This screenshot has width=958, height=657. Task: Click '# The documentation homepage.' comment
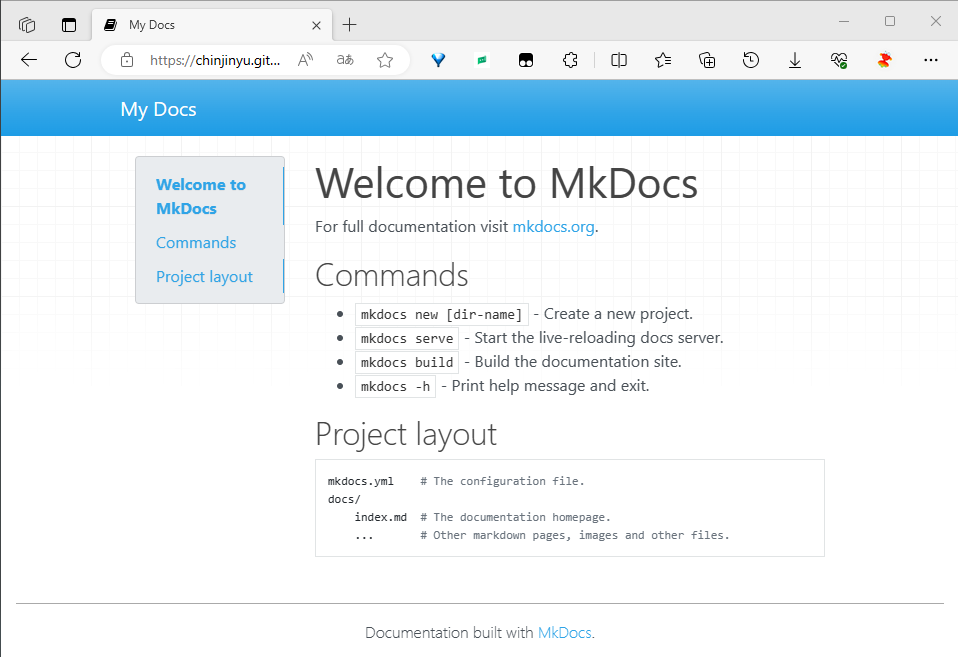pyautogui.click(x=515, y=517)
